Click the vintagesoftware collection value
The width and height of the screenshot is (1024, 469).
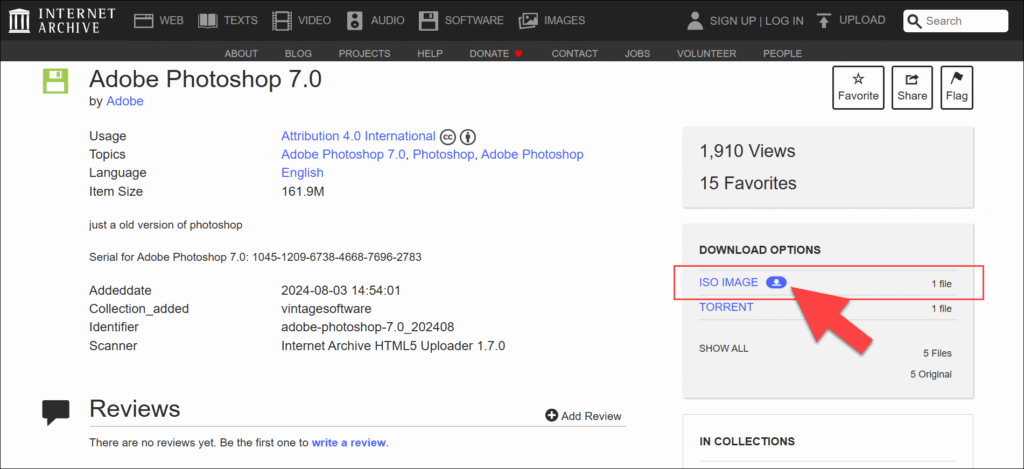tap(326, 308)
